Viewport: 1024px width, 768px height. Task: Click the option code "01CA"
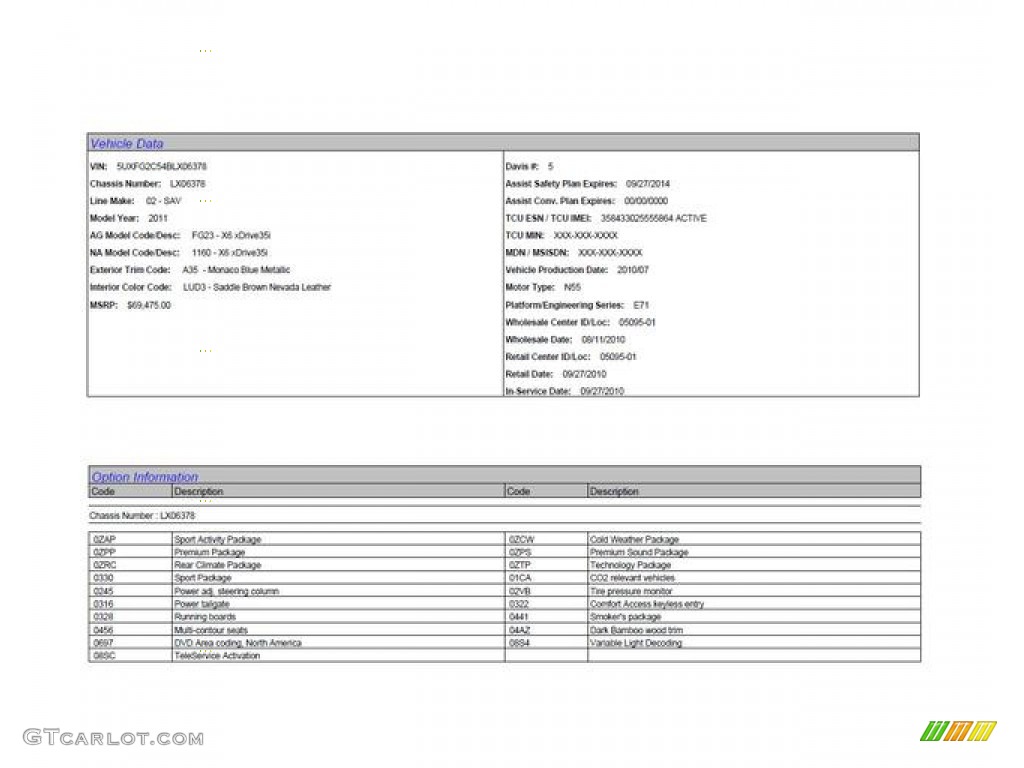tap(520, 578)
